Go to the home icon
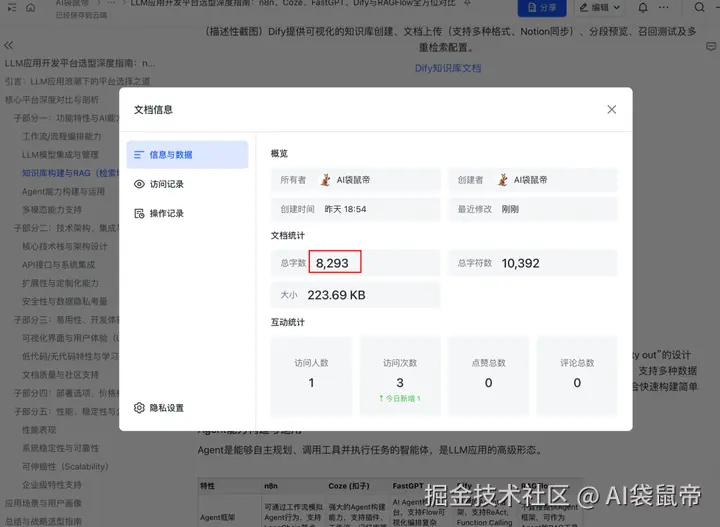720x527 pixels. [x=30, y=7]
